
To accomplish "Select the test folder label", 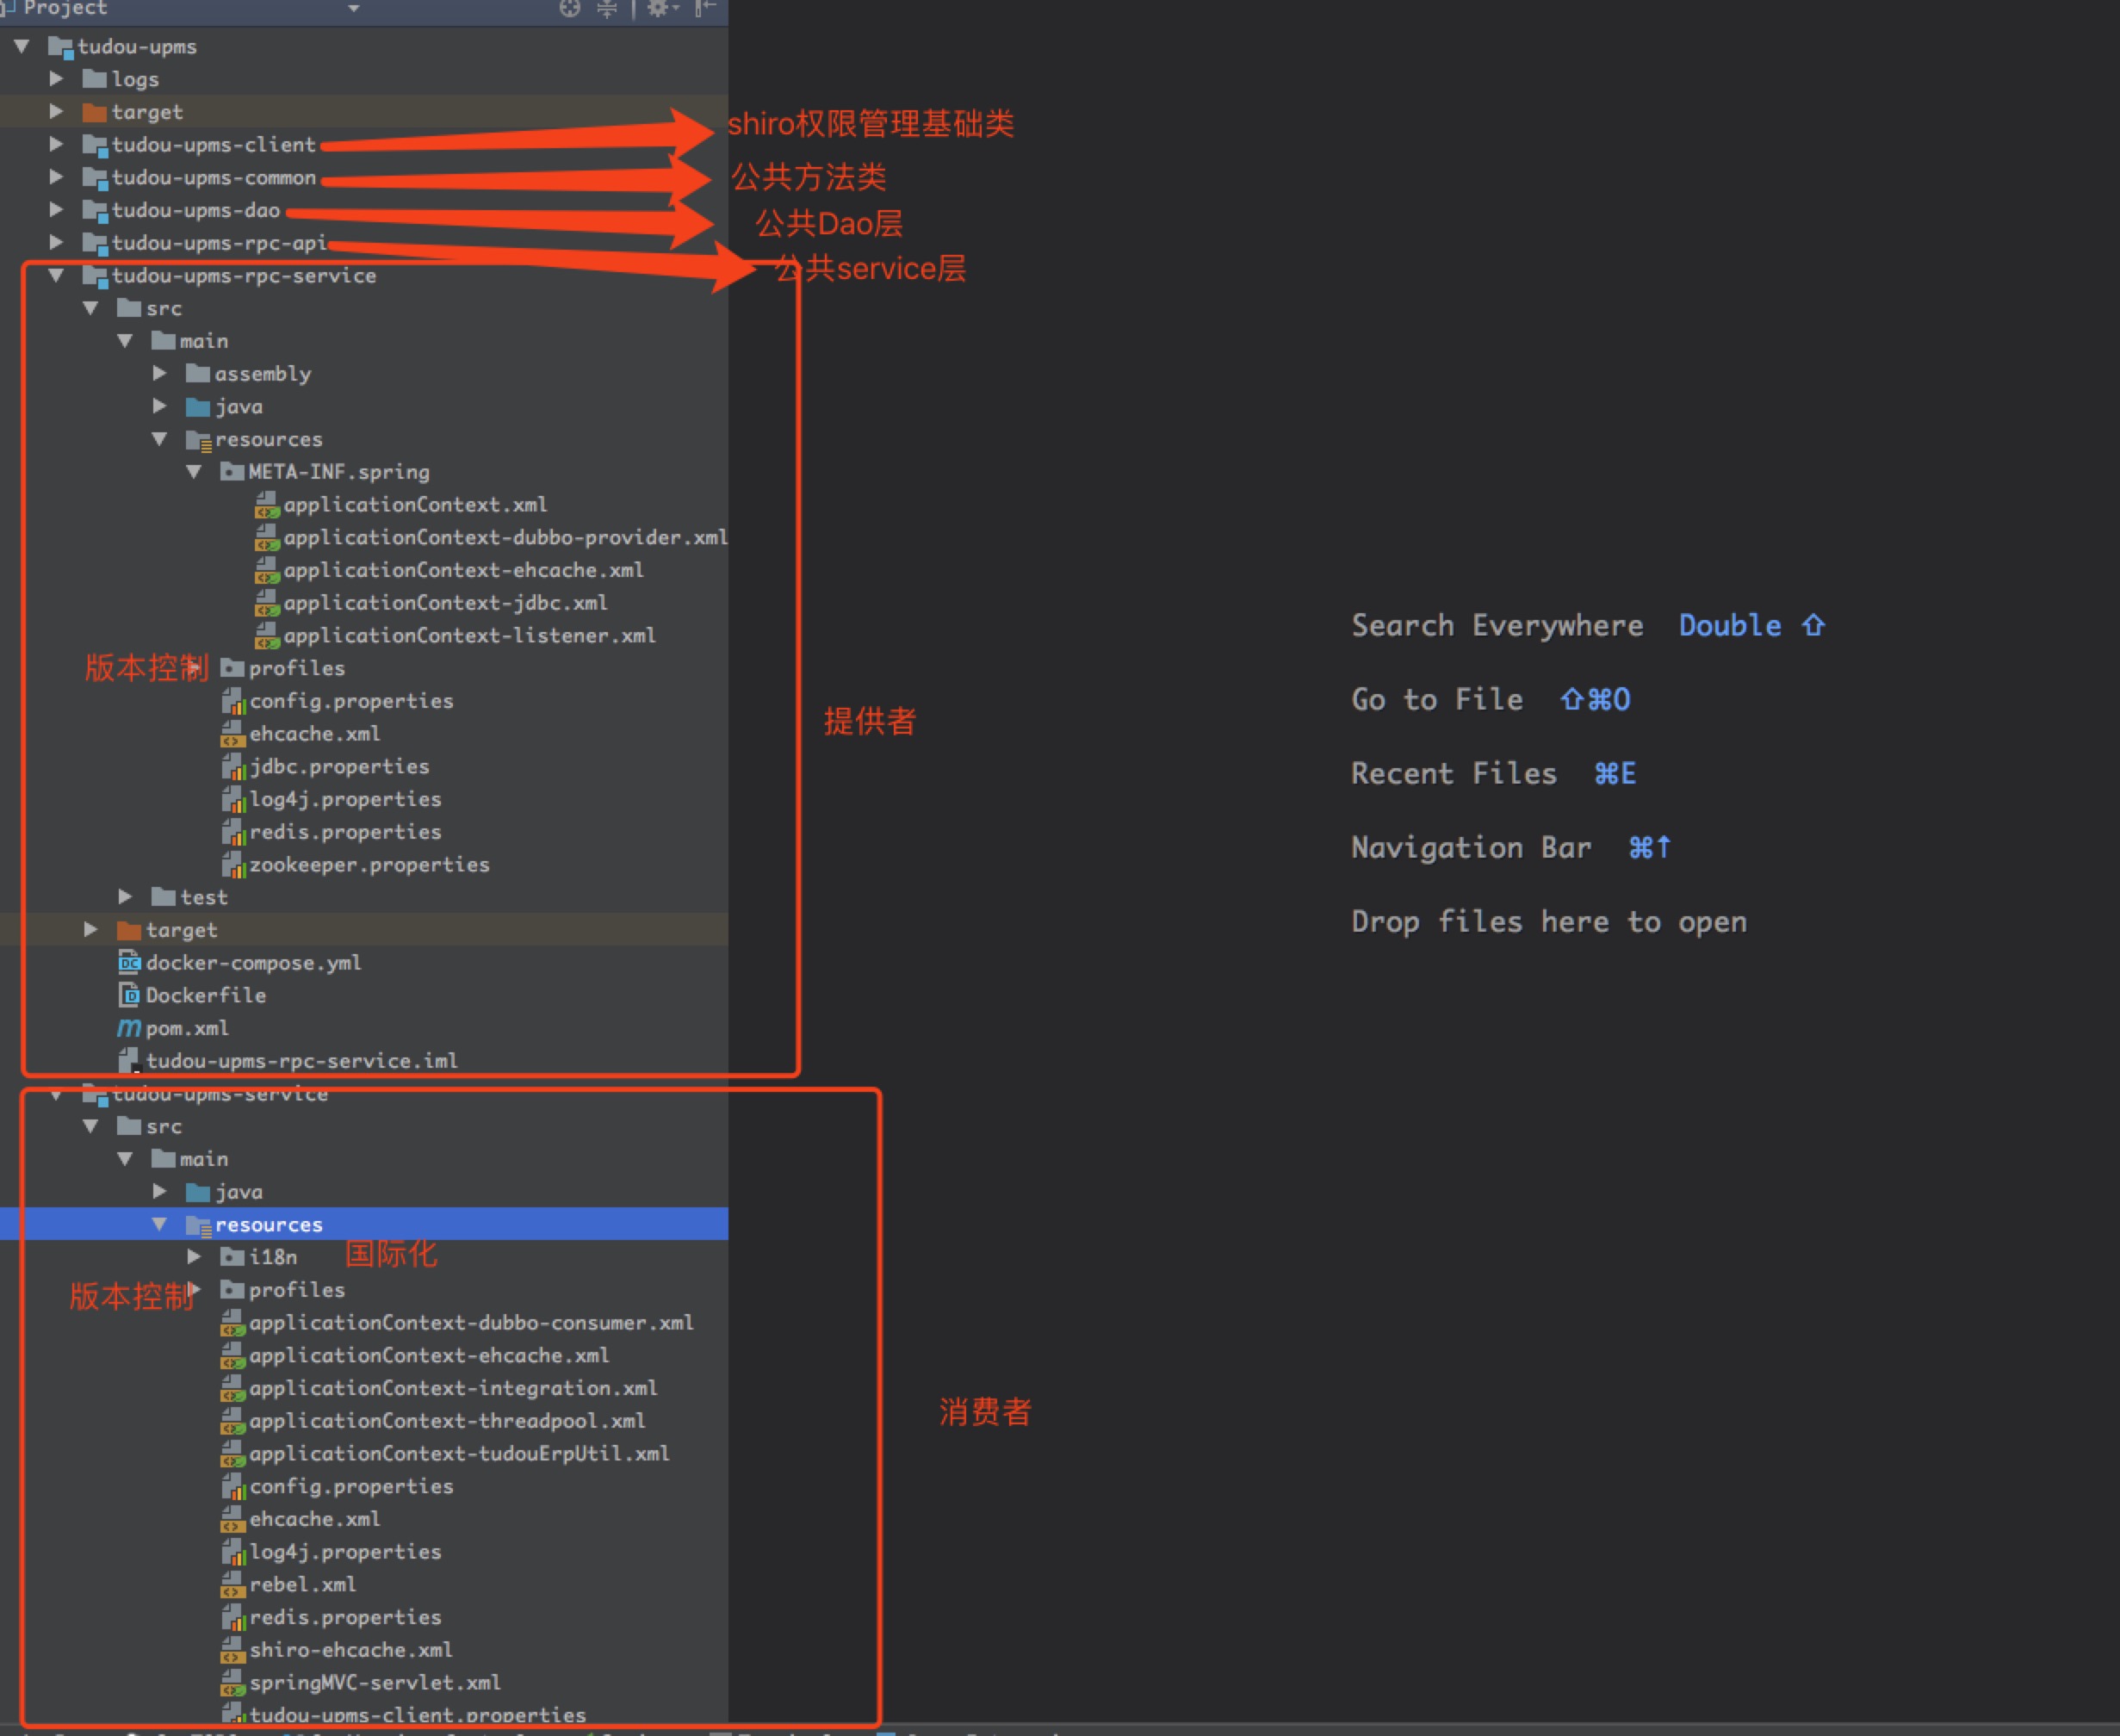I will tap(204, 897).
